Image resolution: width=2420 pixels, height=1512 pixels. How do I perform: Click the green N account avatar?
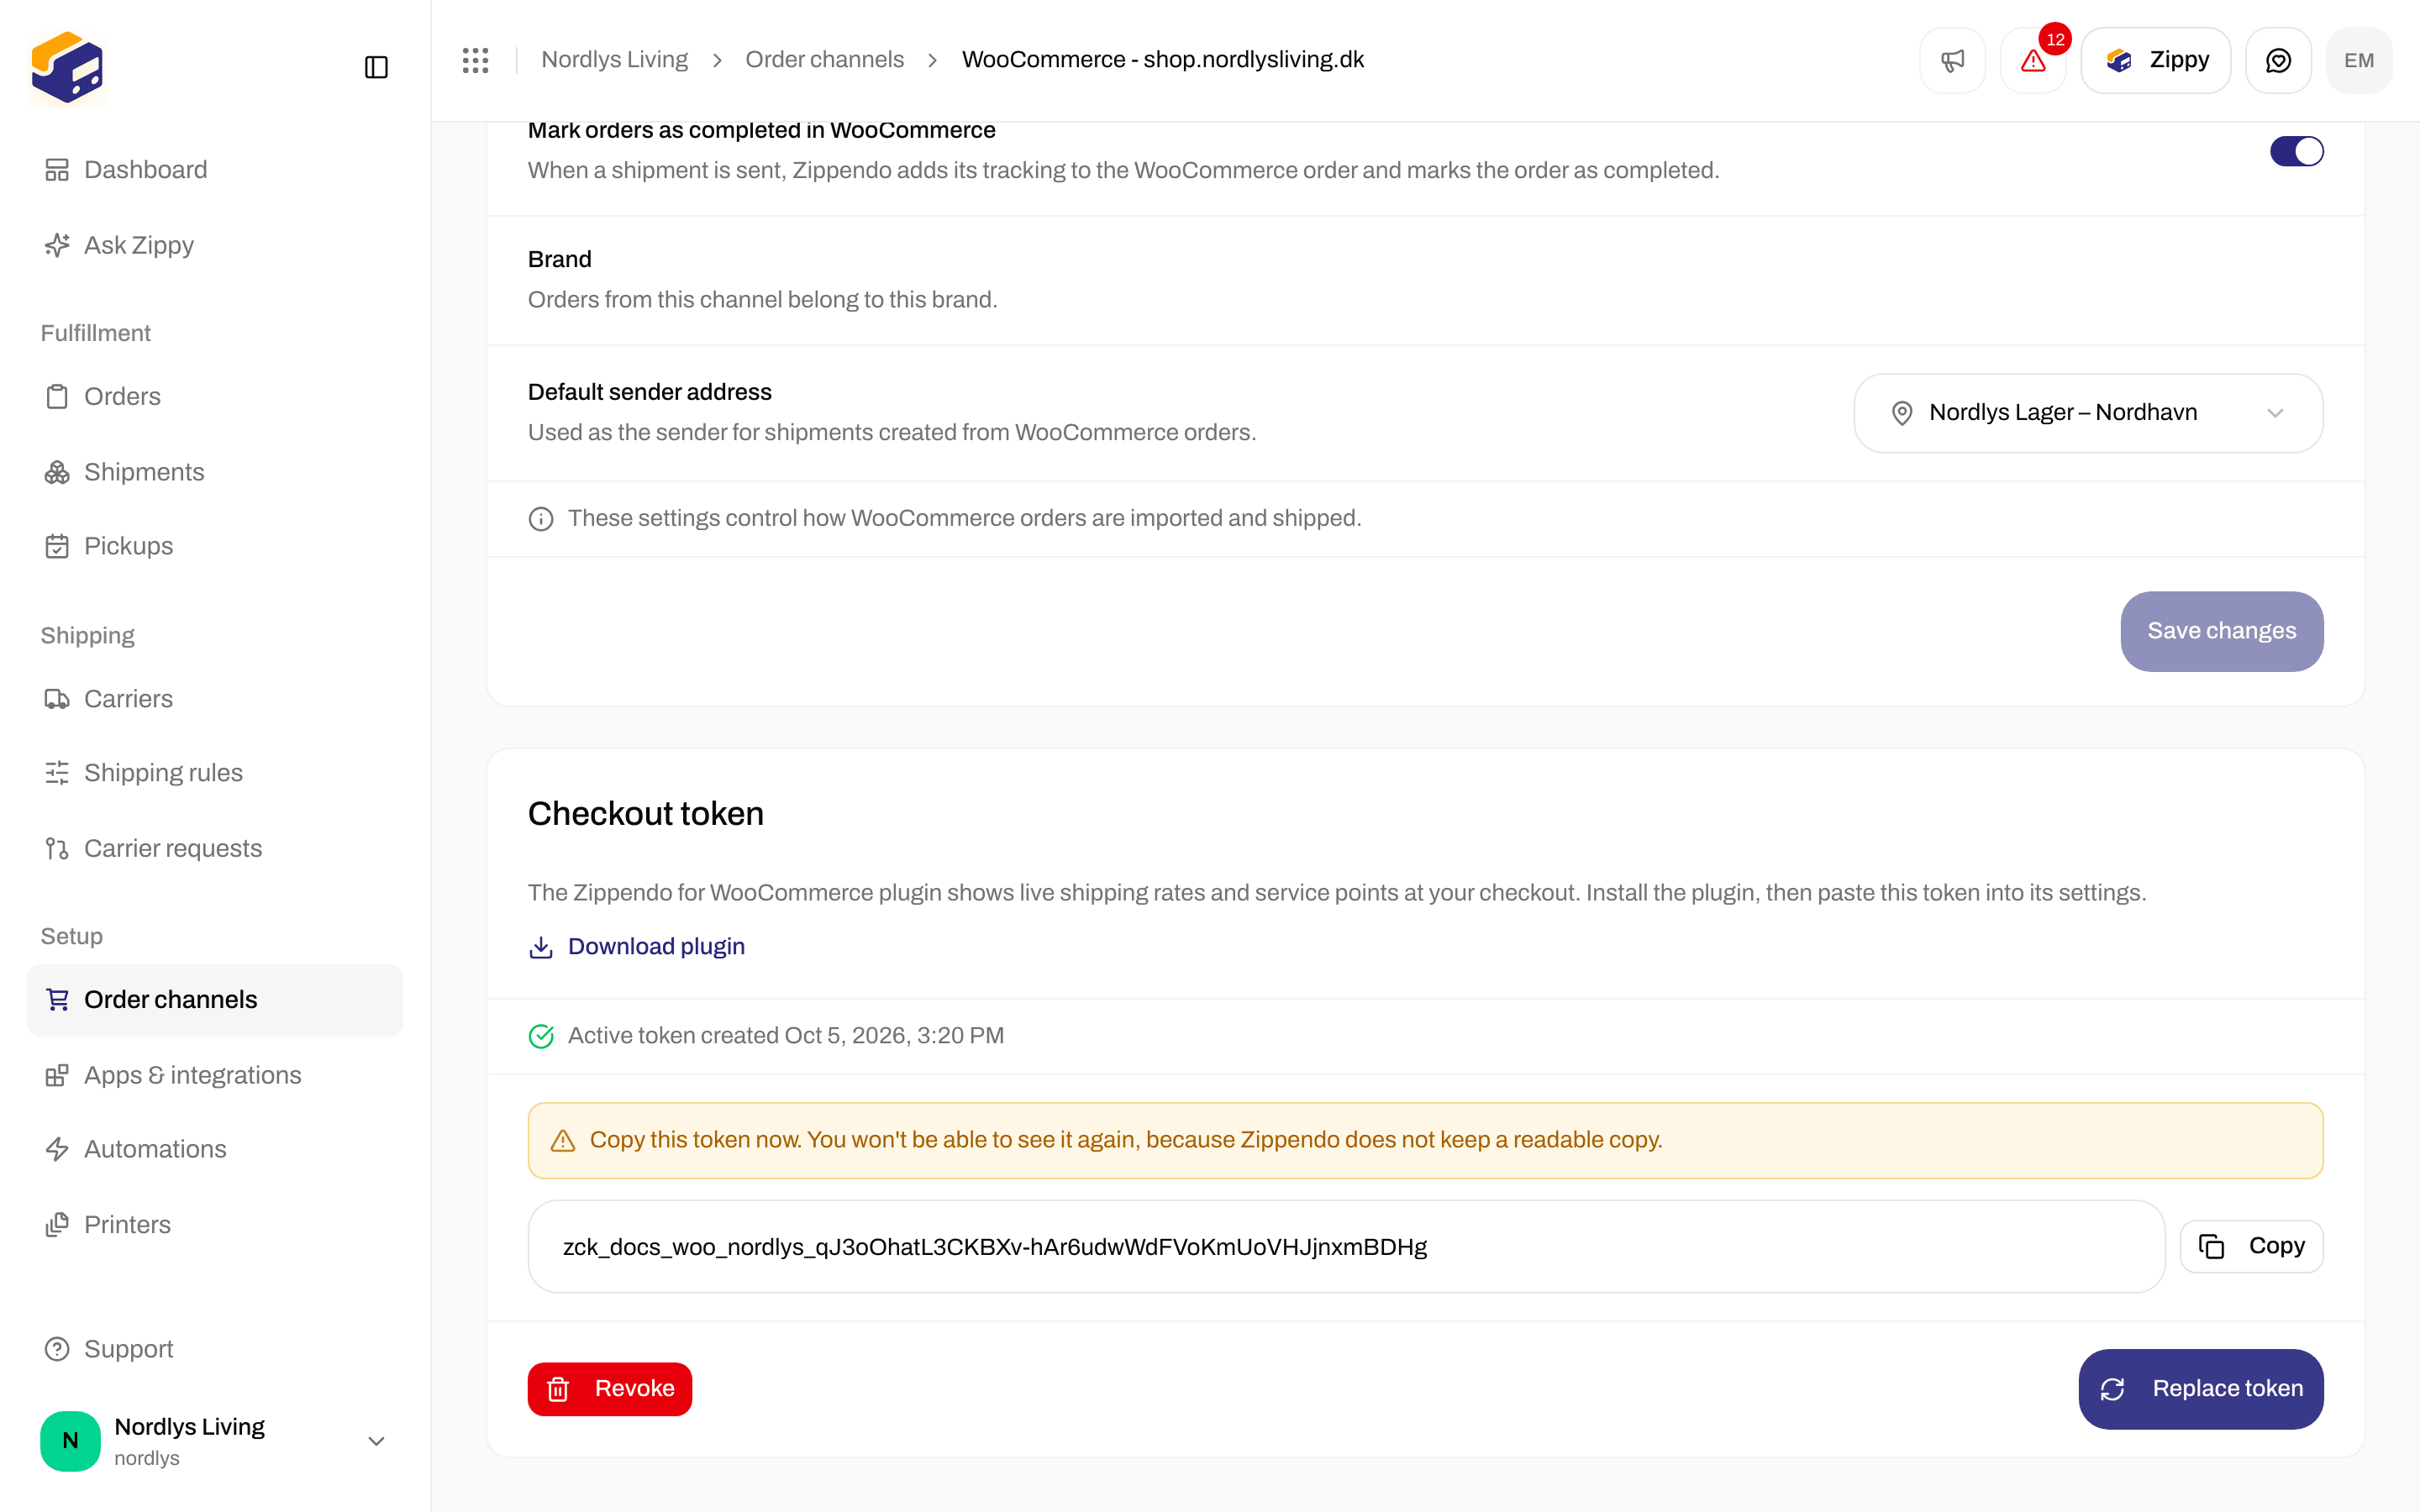point(70,1441)
